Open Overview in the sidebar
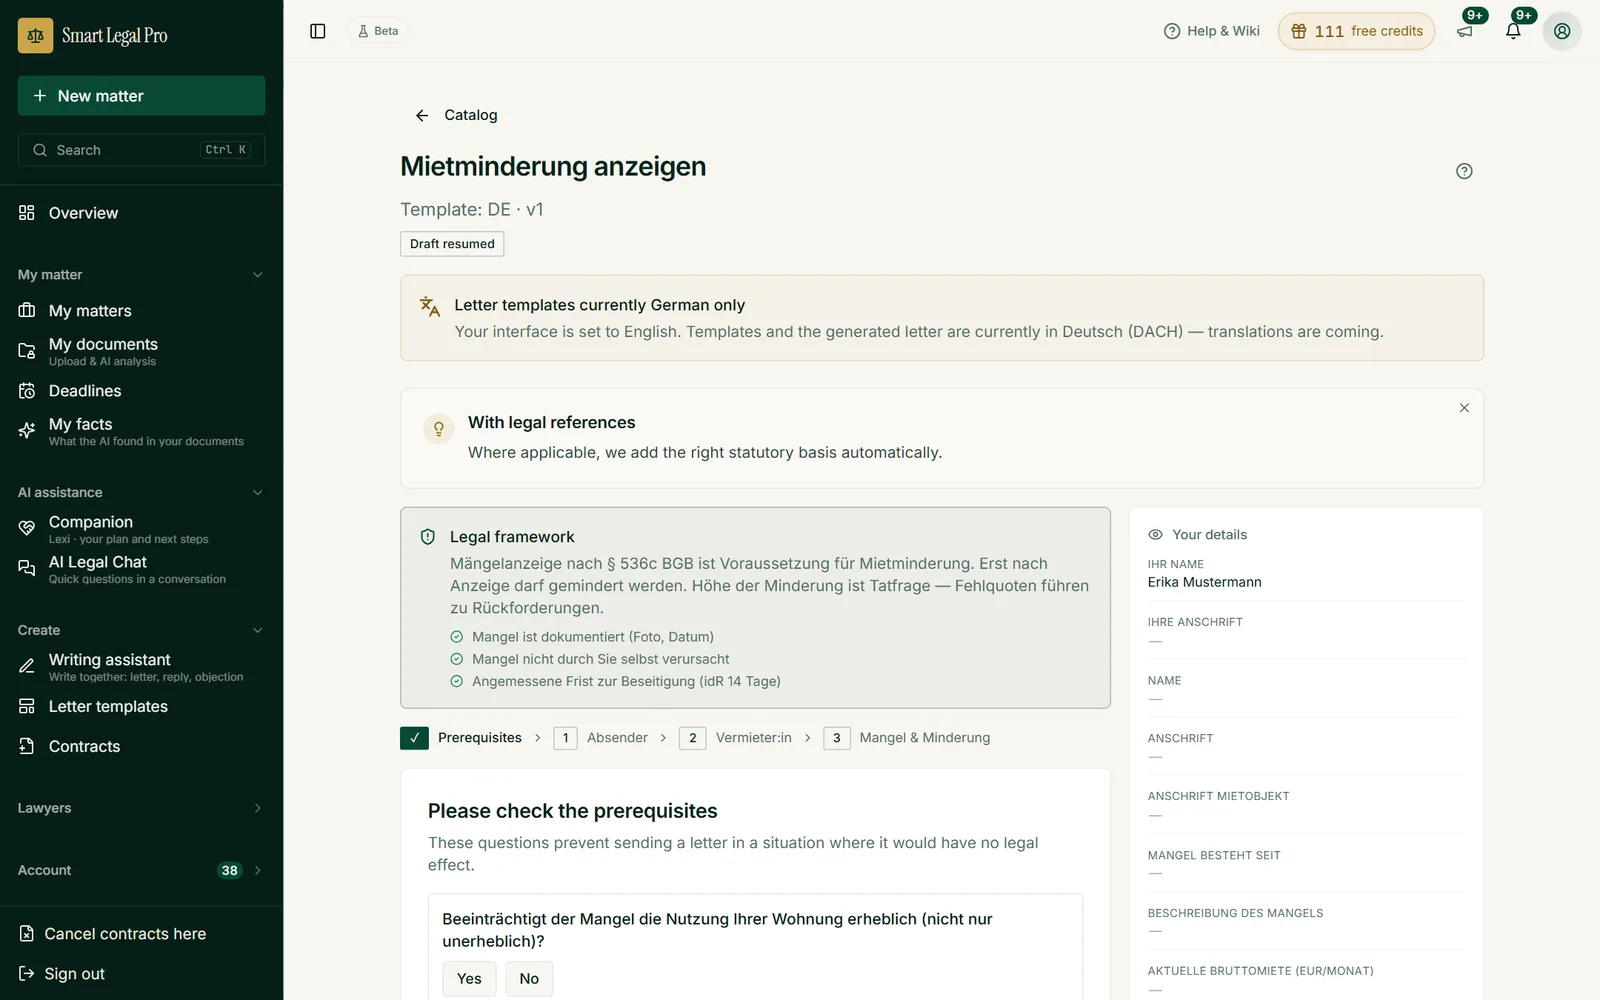The width and height of the screenshot is (1600, 1000). pos(141,213)
